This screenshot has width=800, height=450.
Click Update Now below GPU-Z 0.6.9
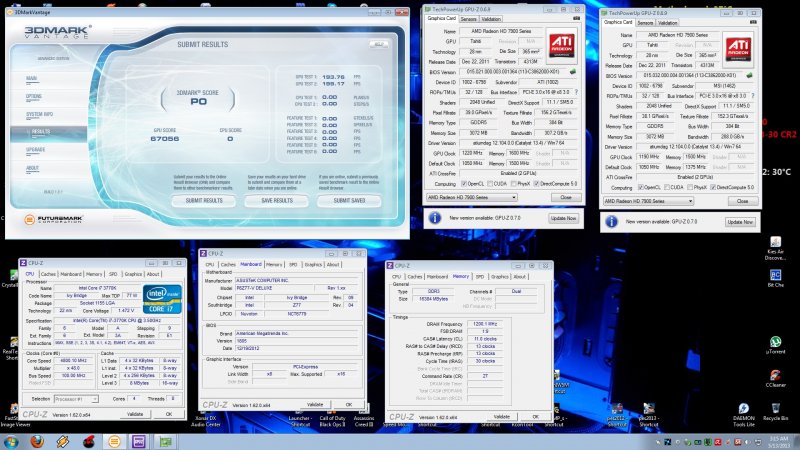click(740, 222)
